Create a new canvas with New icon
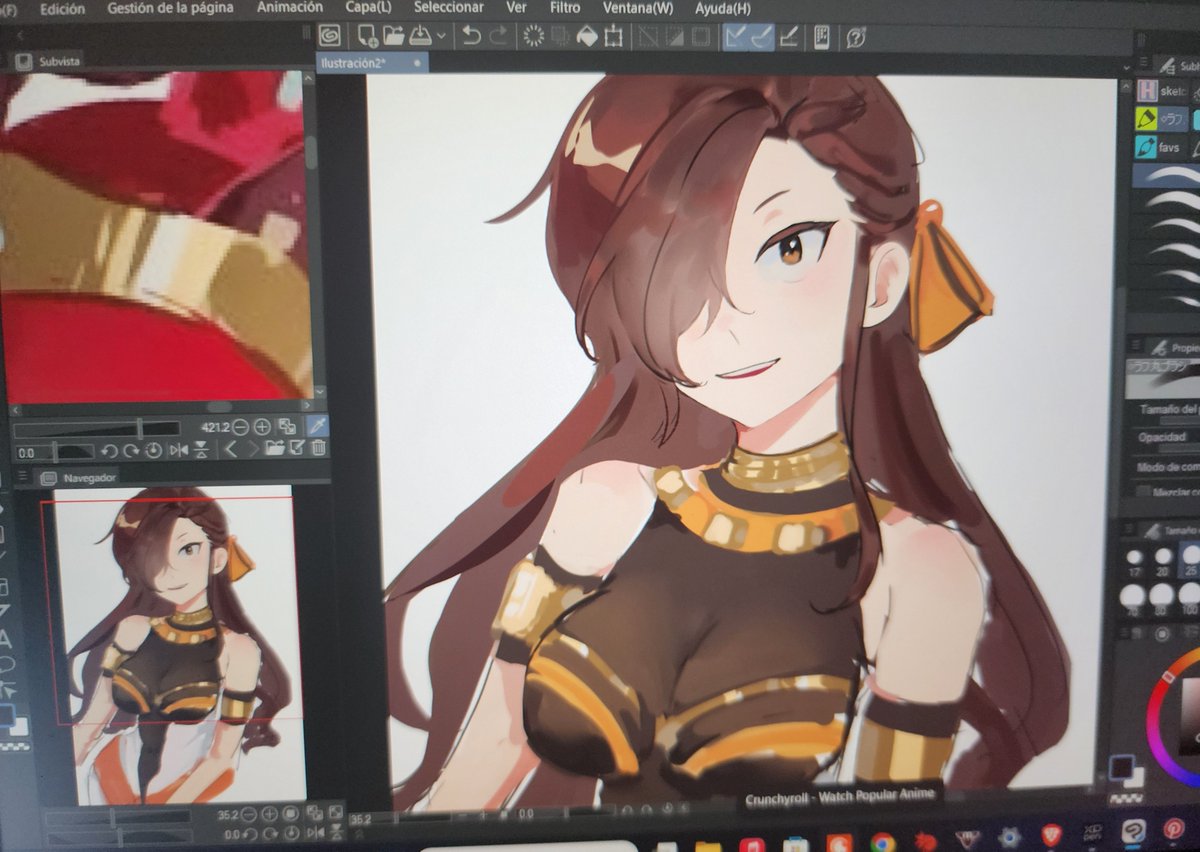 [367, 36]
